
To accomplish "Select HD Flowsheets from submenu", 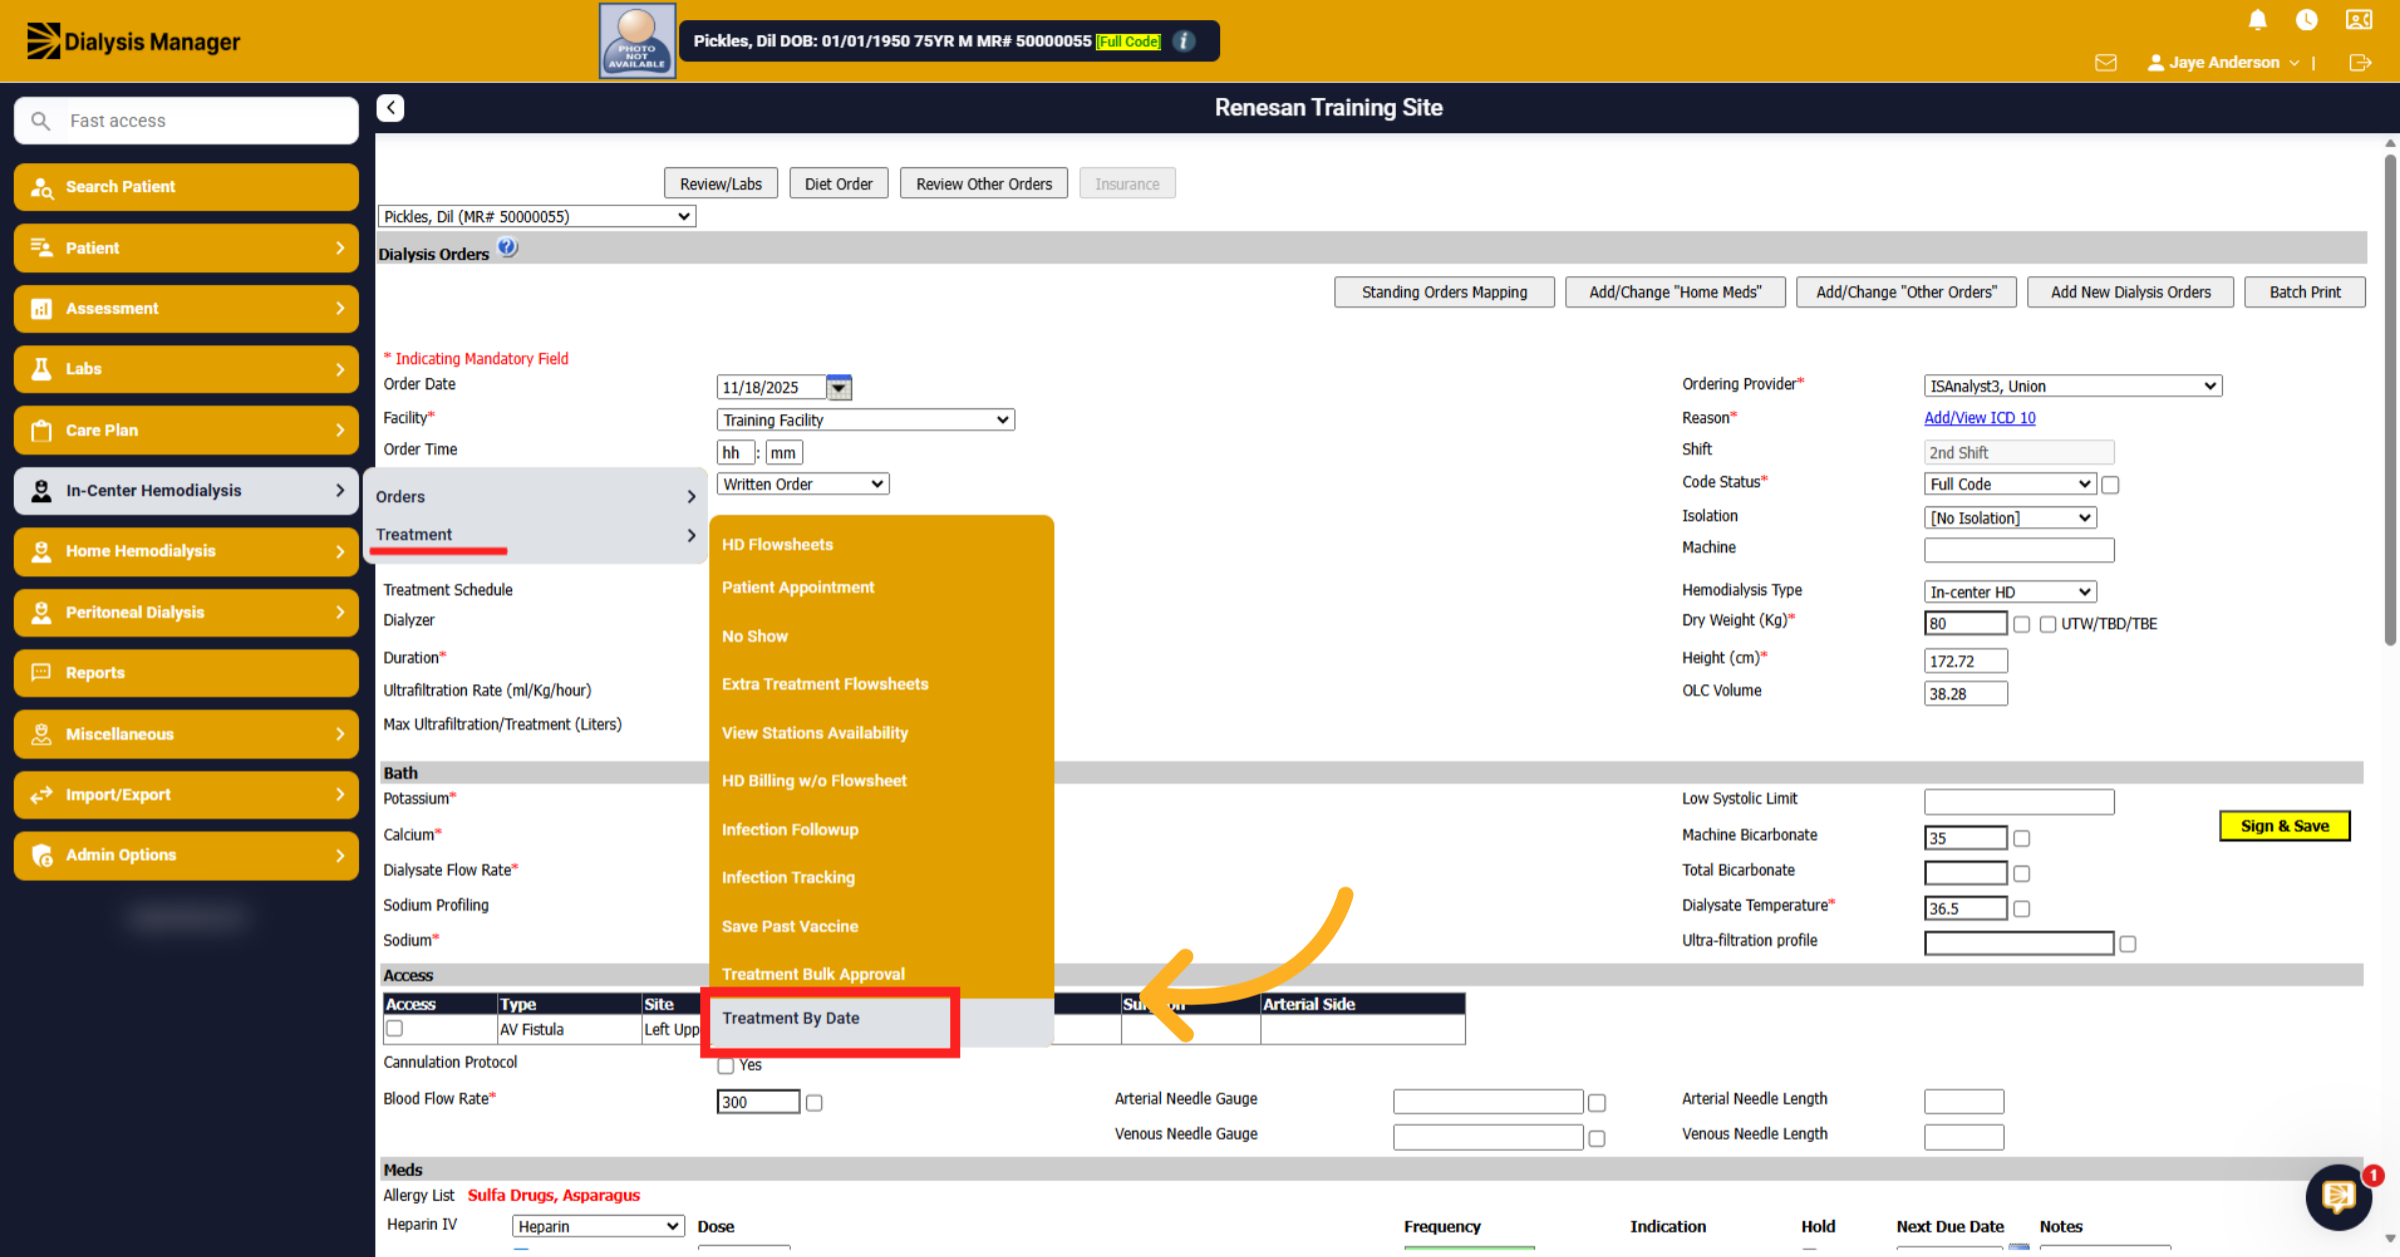I will pyautogui.click(x=777, y=545).
